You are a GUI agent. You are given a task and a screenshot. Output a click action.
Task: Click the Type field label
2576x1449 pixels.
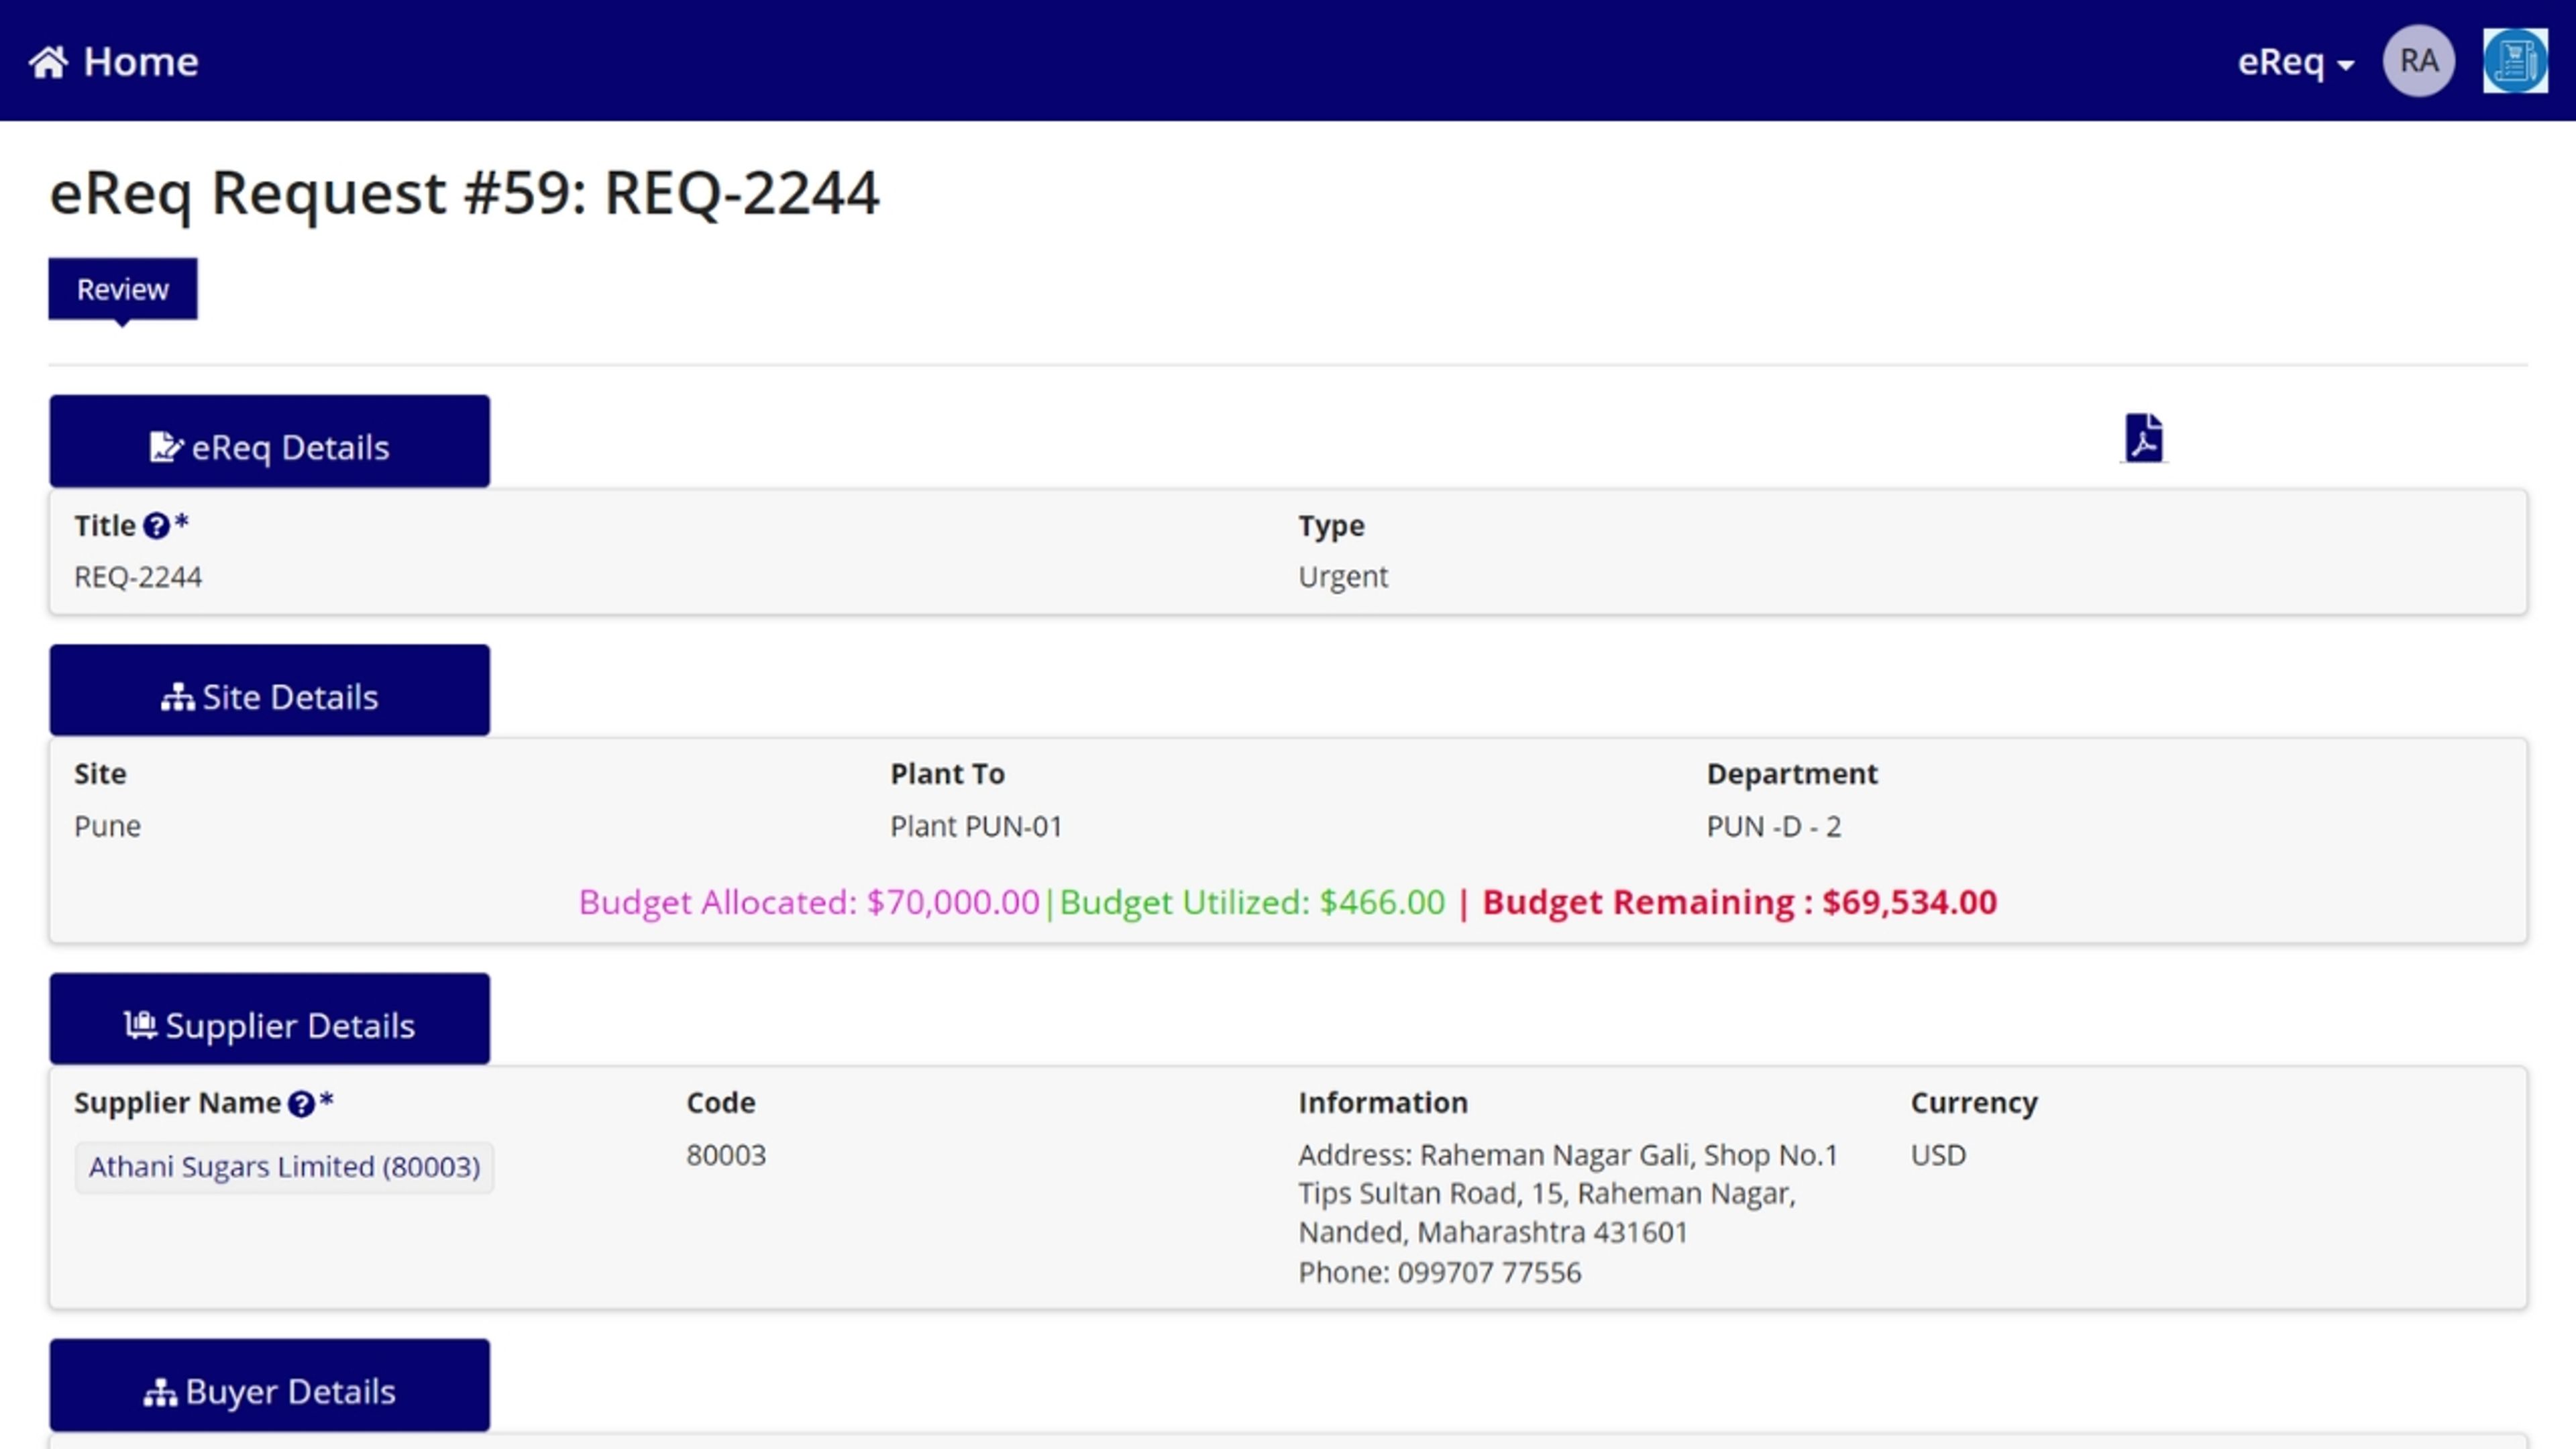[x=1331, y=526]
